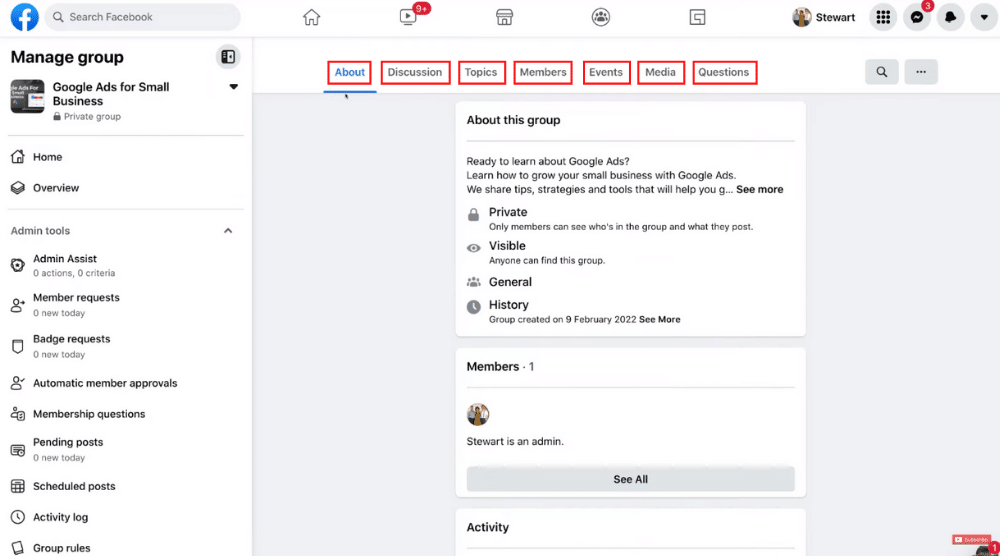Screen dimensions: 1000x556
Task: Click the group cover thumbnail
Action: coord(27,96)
